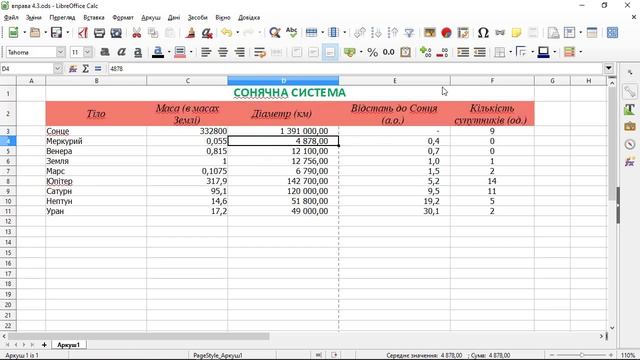Viewport: 640px width, 360px height.
Task: Open sidebar Navigator compass icon
Action: 630,144
